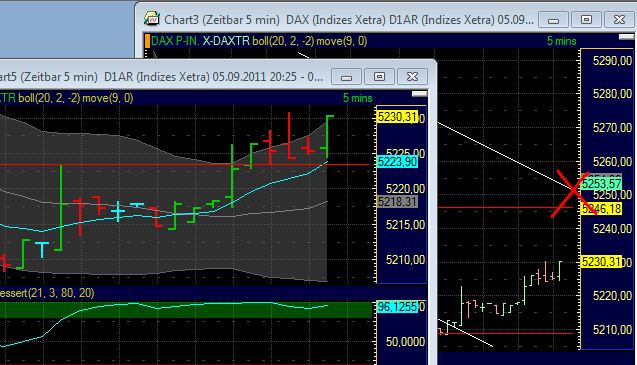Click the yellow 5246,18 price label
This screenshot has width=637, height=365.
602,209
